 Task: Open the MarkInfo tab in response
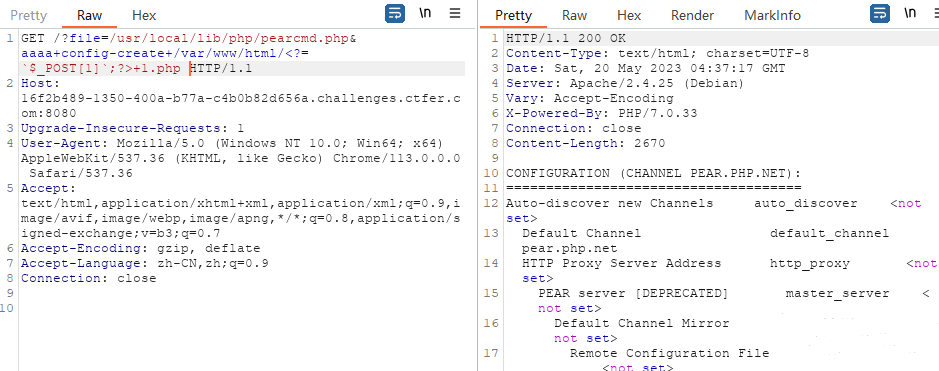(773, 15)
